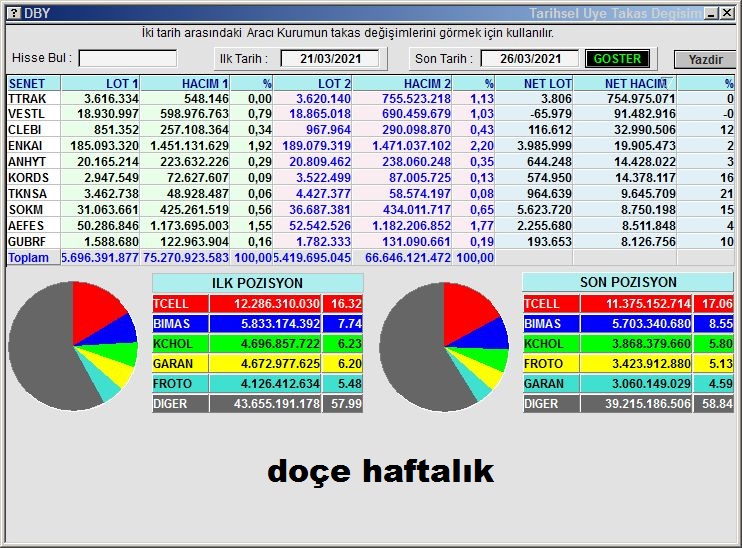This screenshot has width=742, height=548.
Task: Click red TCELL swatch in SON POZISYON
Action: [x=551, y=303]
